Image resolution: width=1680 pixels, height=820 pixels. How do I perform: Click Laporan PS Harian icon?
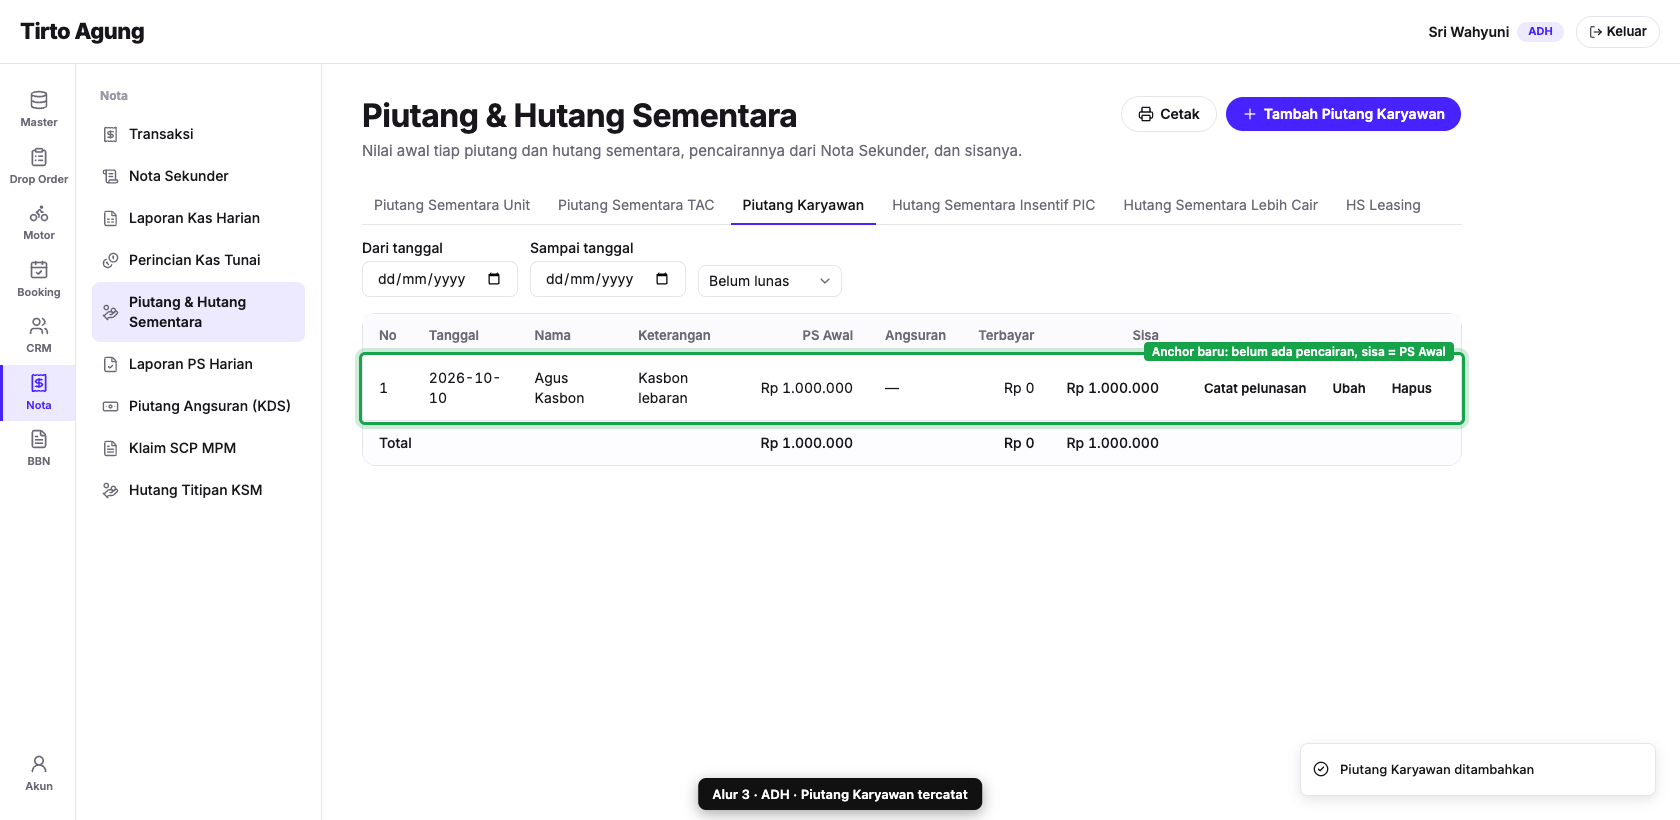(x=111, y=364)
